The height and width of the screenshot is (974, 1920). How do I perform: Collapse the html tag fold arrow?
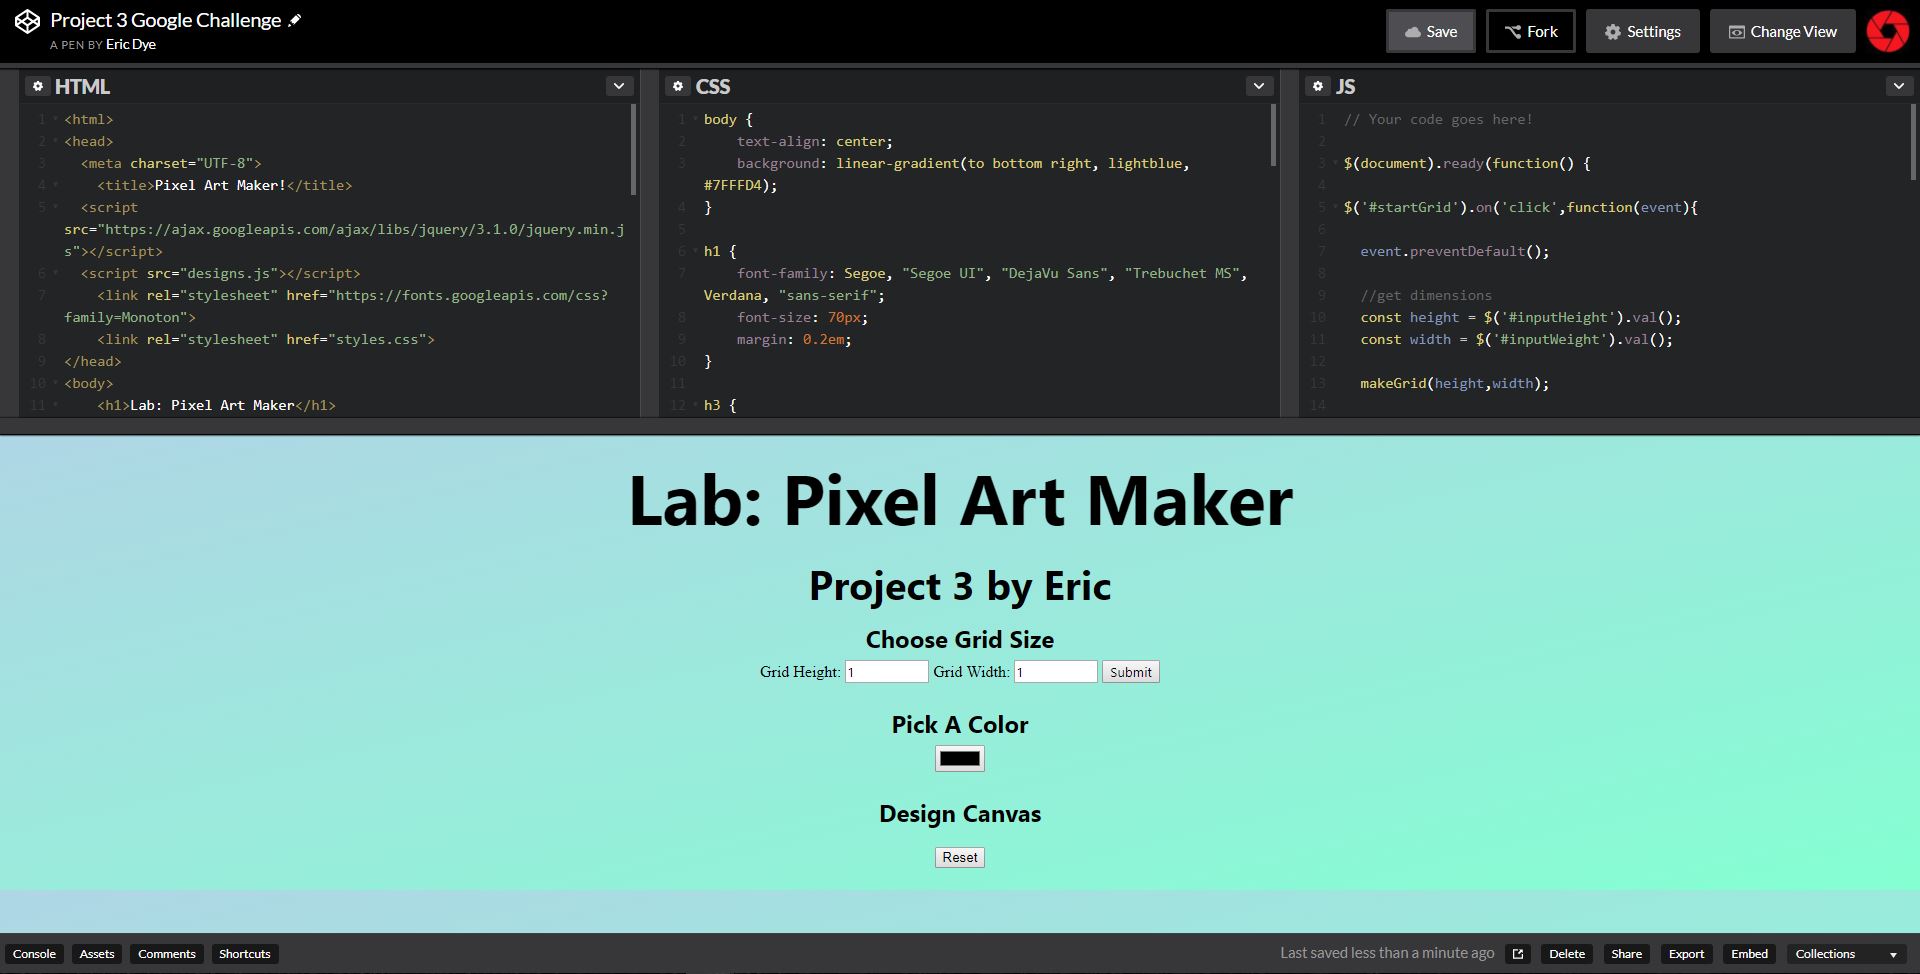pos(55,119)
